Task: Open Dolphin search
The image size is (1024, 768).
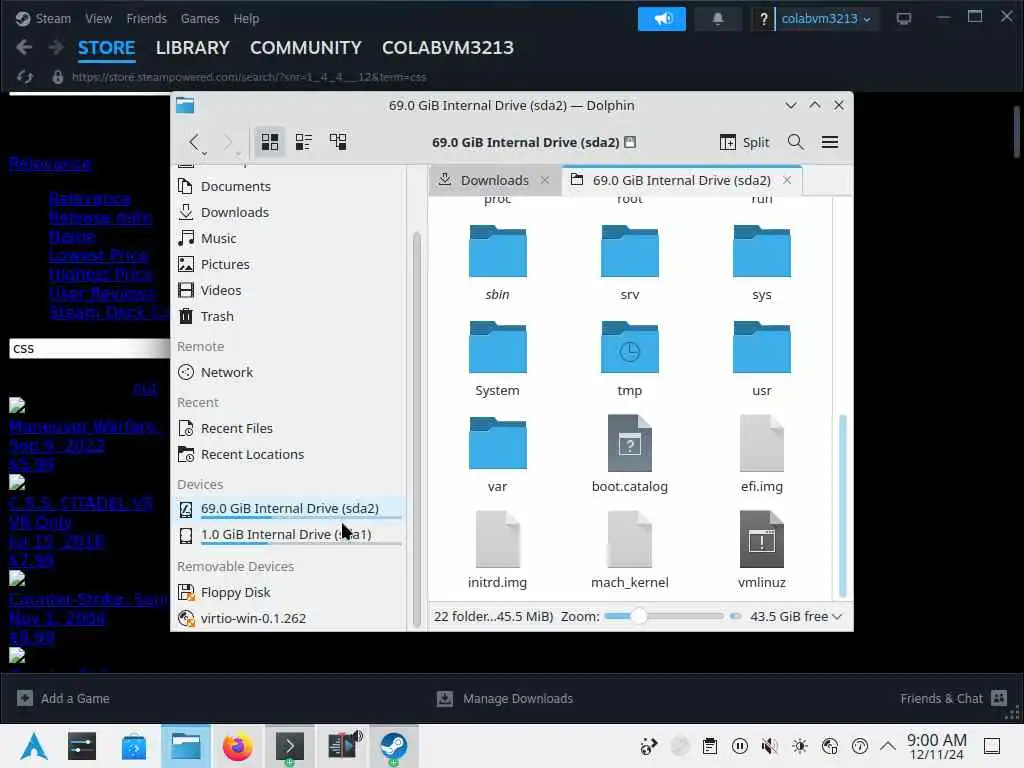Action: (795, 142)
